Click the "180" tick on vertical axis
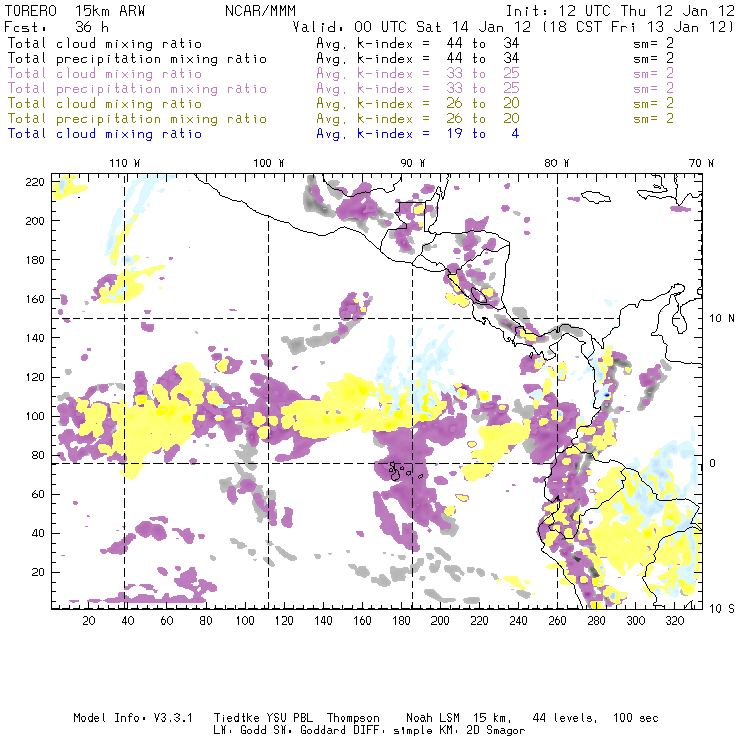 point(35,260)
